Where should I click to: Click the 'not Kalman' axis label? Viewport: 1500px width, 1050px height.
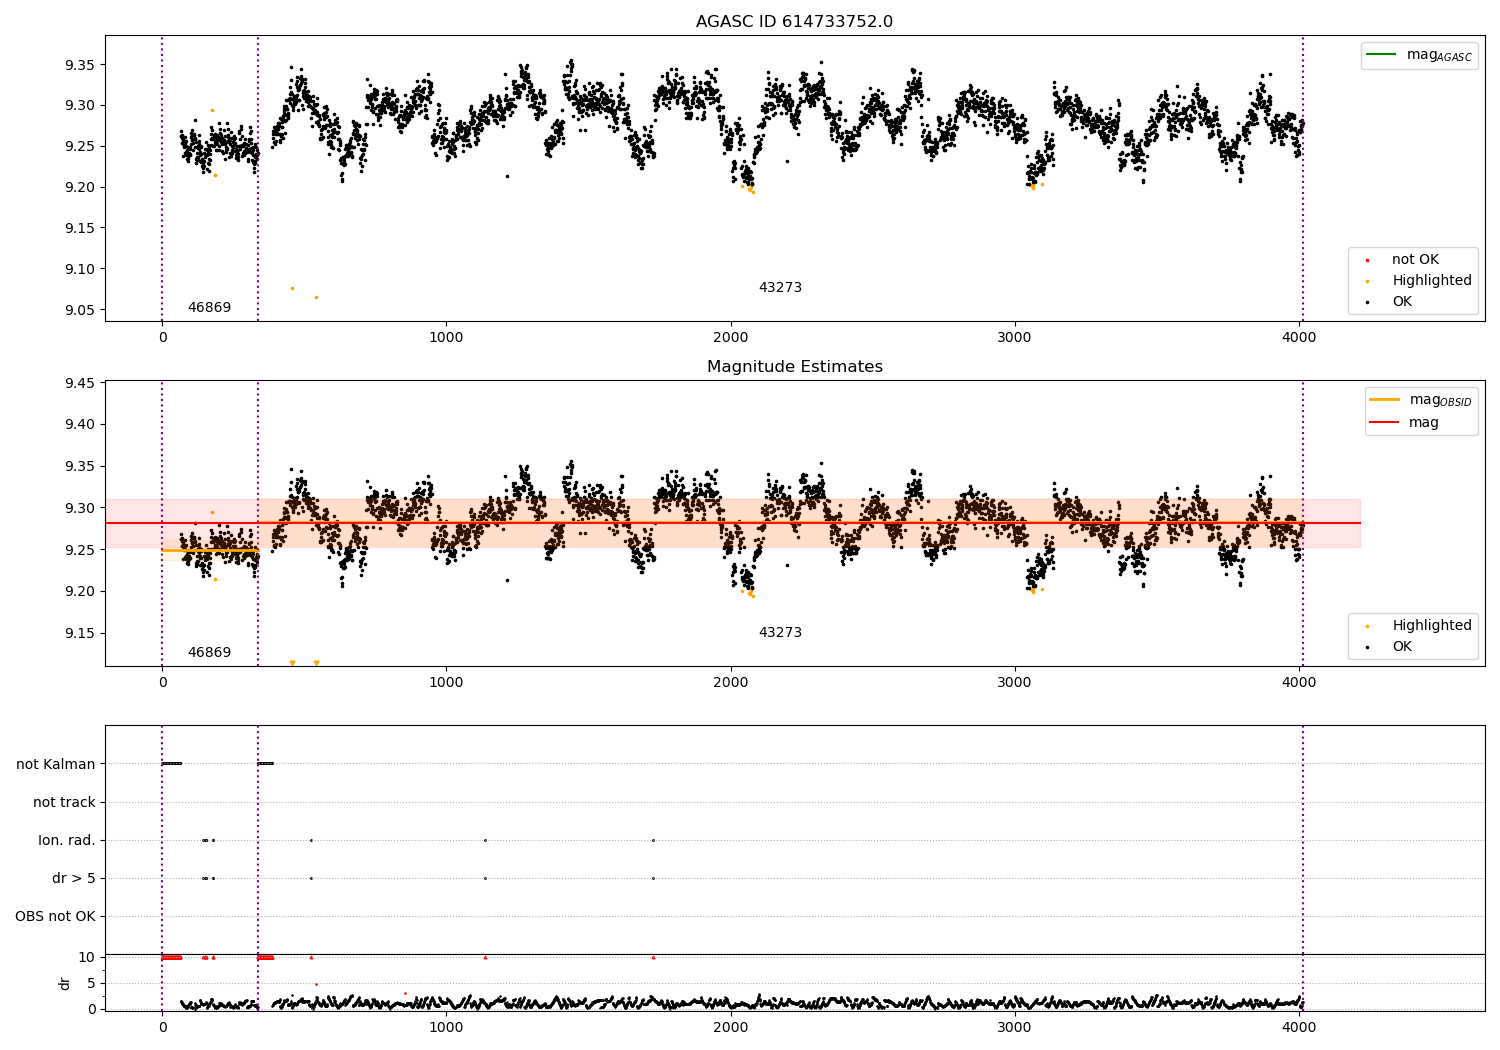click(56, 765)
